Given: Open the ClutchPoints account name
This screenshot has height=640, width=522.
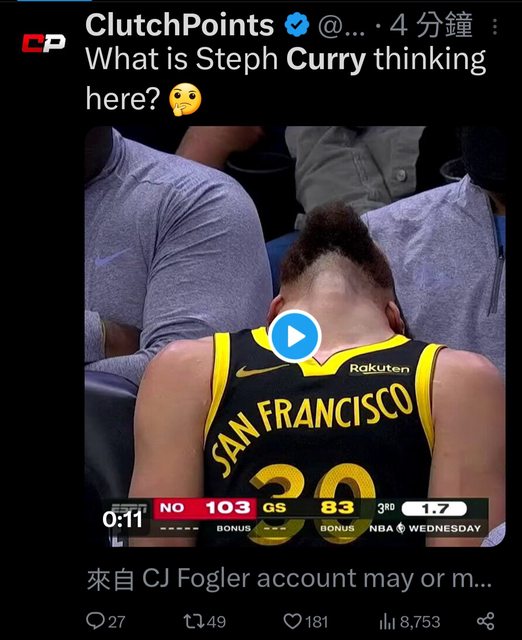Looking at the screenshot, I should point(180,25).
